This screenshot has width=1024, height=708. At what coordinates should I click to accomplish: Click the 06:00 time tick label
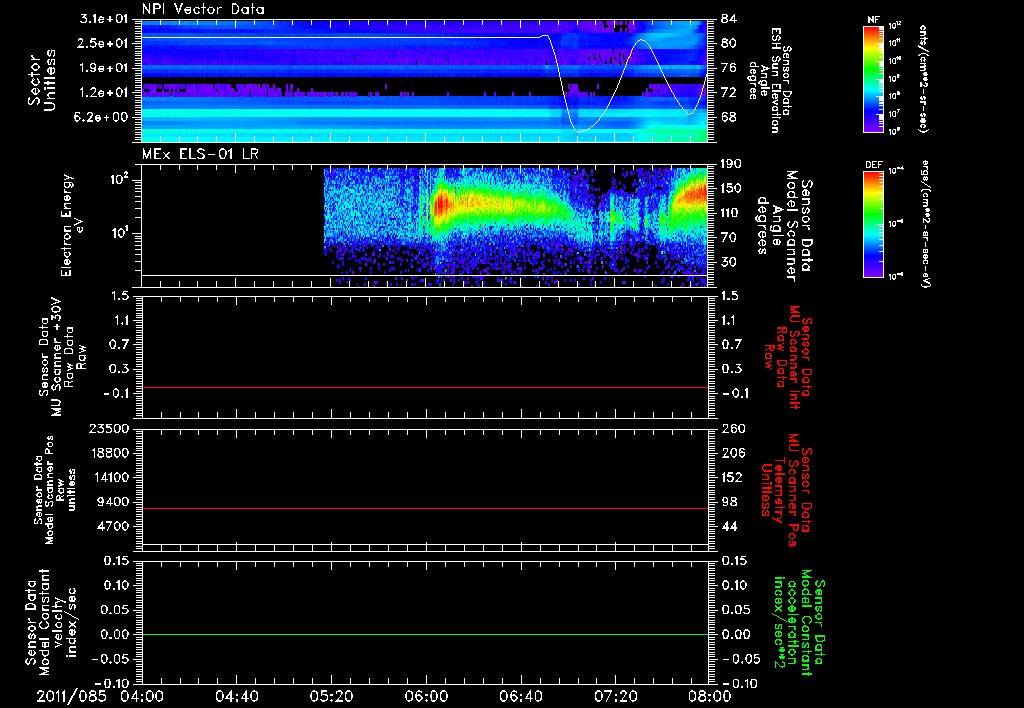pos(426,696)
